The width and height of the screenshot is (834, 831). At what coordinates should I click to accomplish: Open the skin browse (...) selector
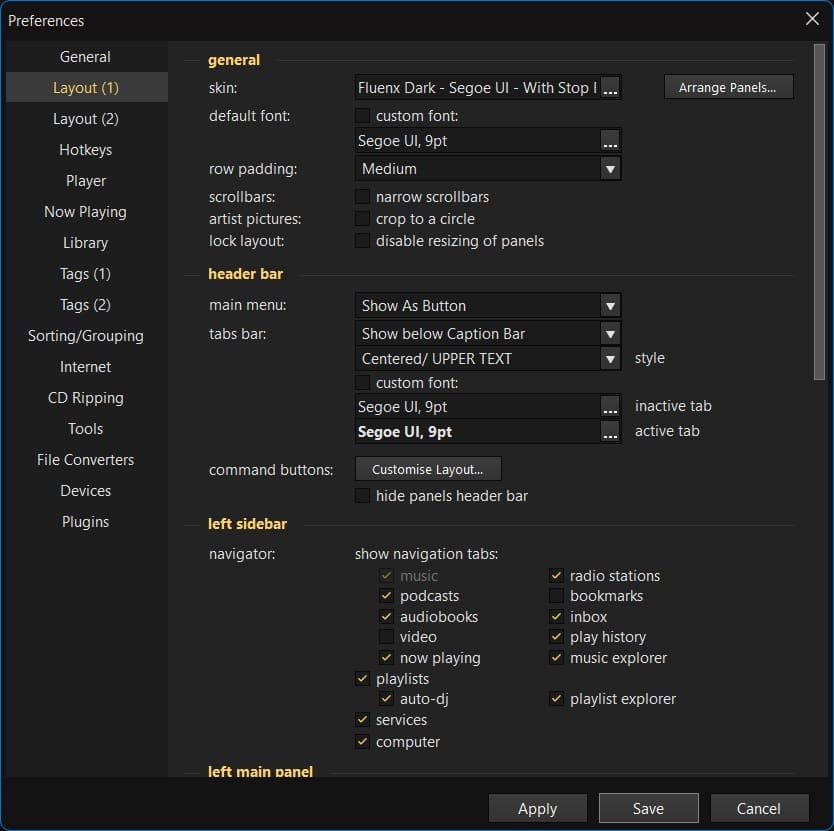611,87
